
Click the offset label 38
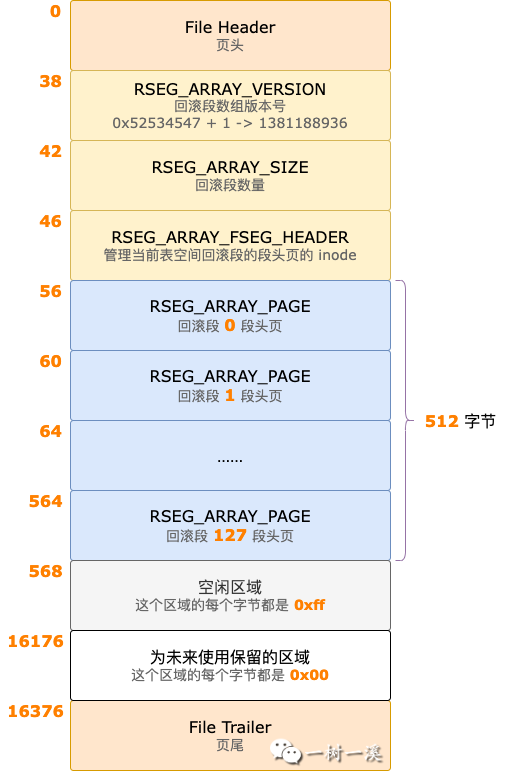(51, 81)
